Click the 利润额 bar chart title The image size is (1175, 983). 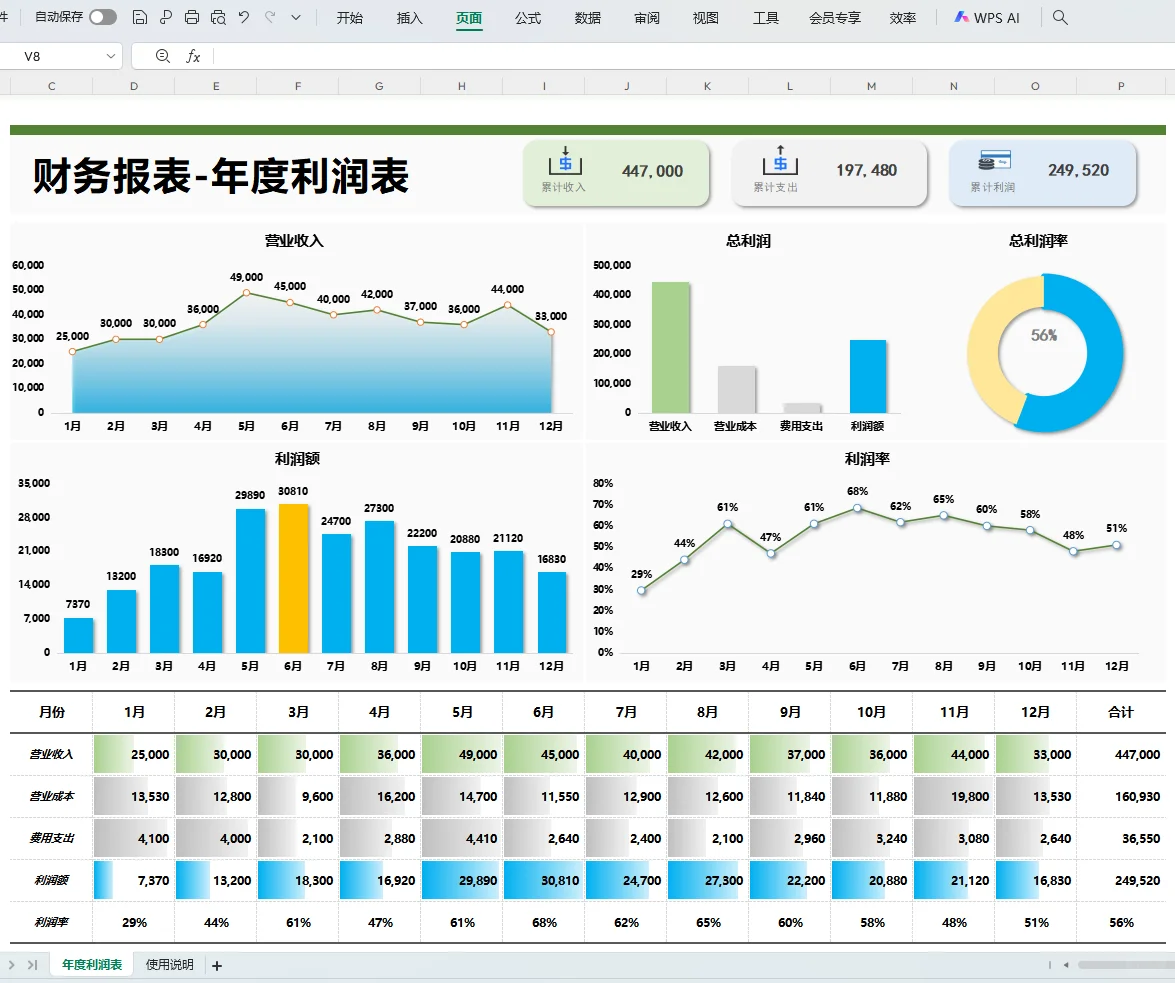[x=297, y=459]
